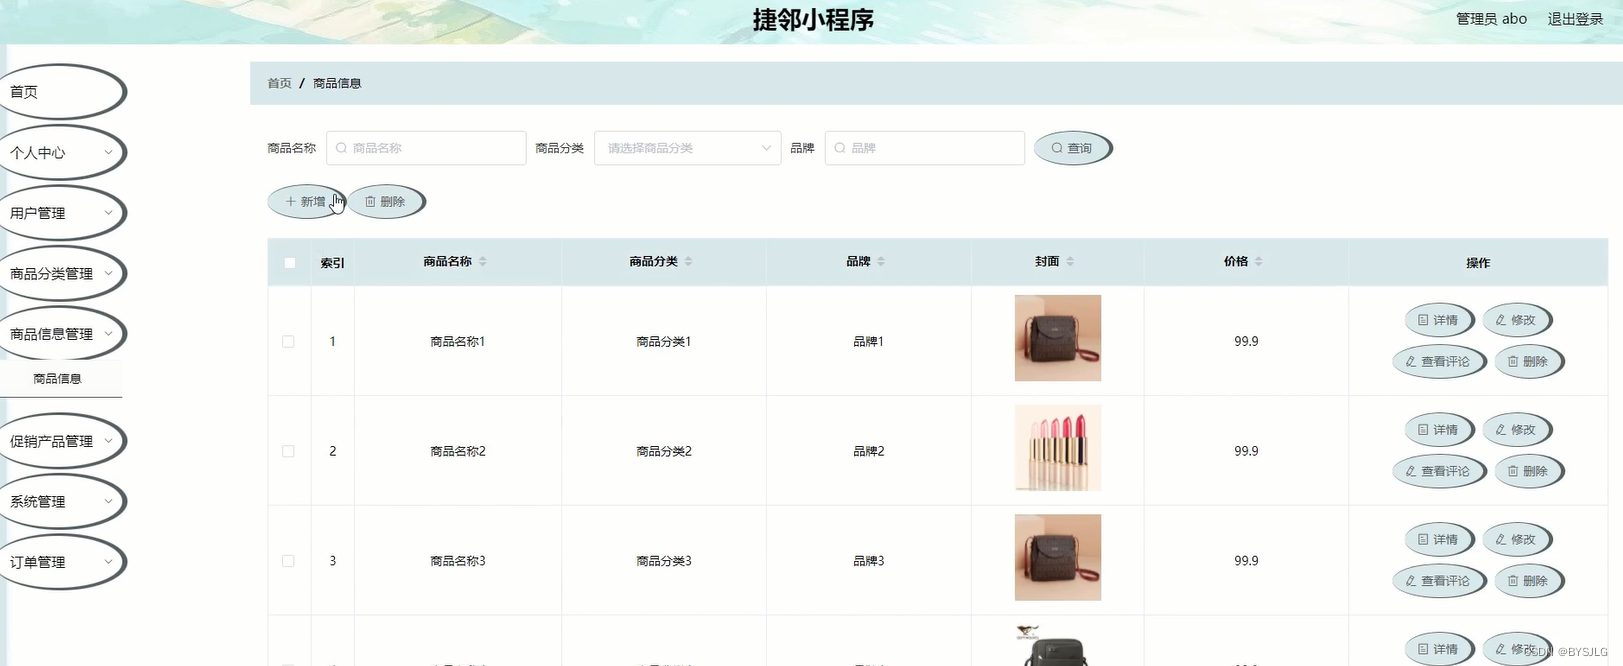Click the 商品名称 search input field

(426, 148)
